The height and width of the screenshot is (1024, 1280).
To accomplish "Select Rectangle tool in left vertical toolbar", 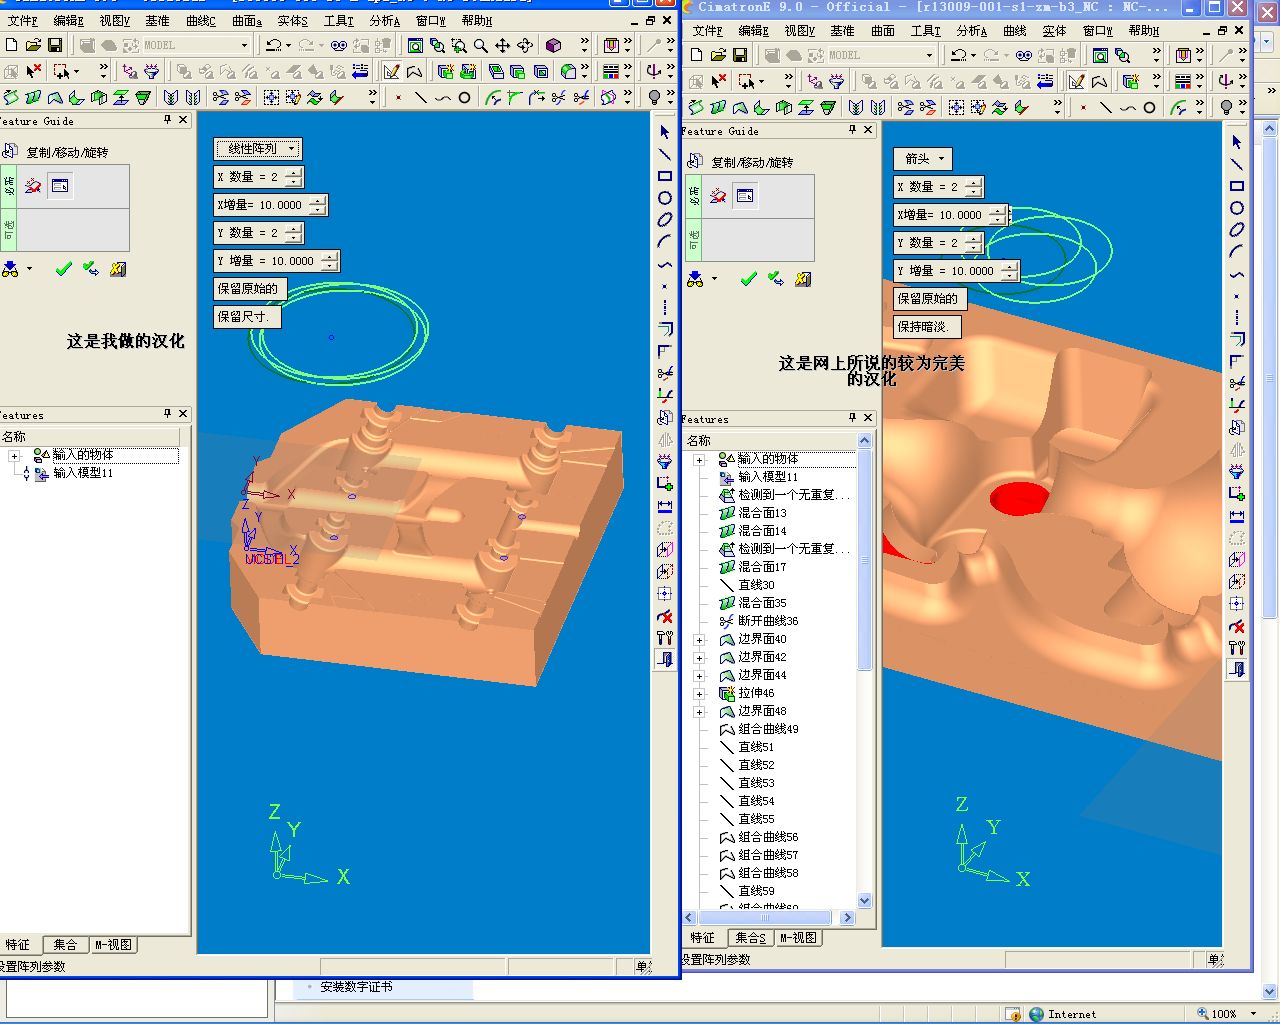I will click(665, 176).
